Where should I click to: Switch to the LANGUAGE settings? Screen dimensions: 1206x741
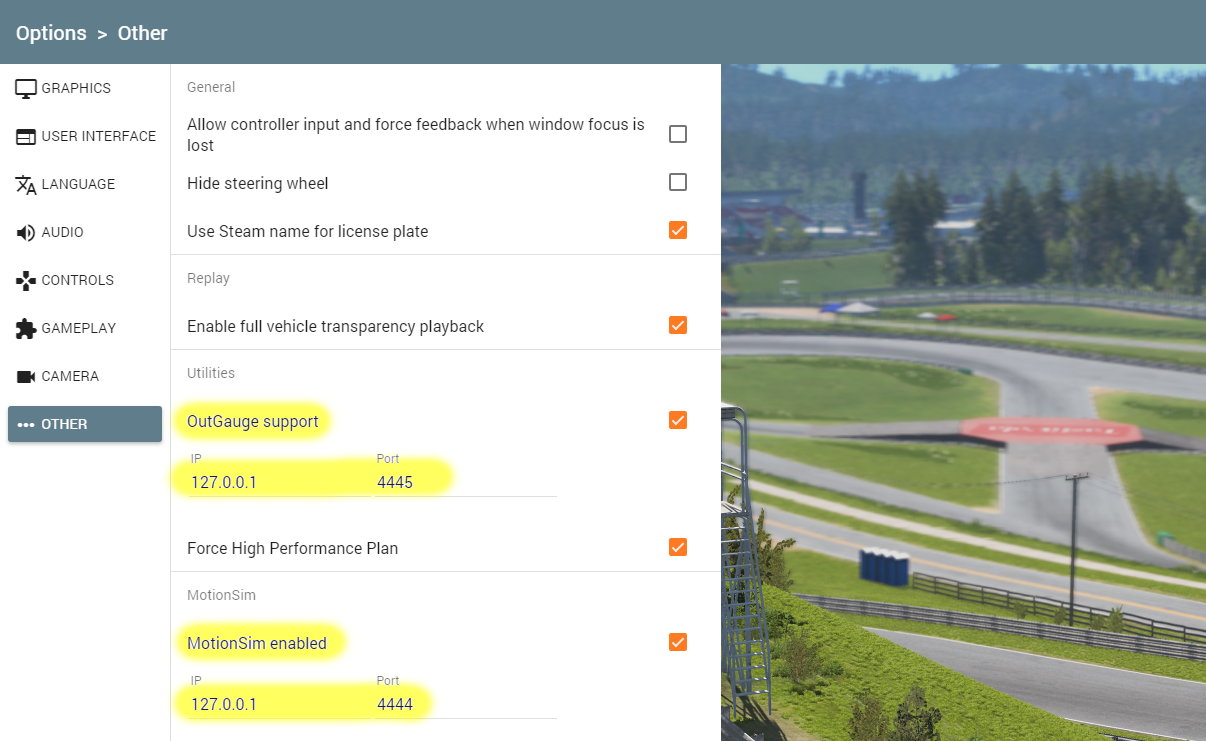coord(85,184)
